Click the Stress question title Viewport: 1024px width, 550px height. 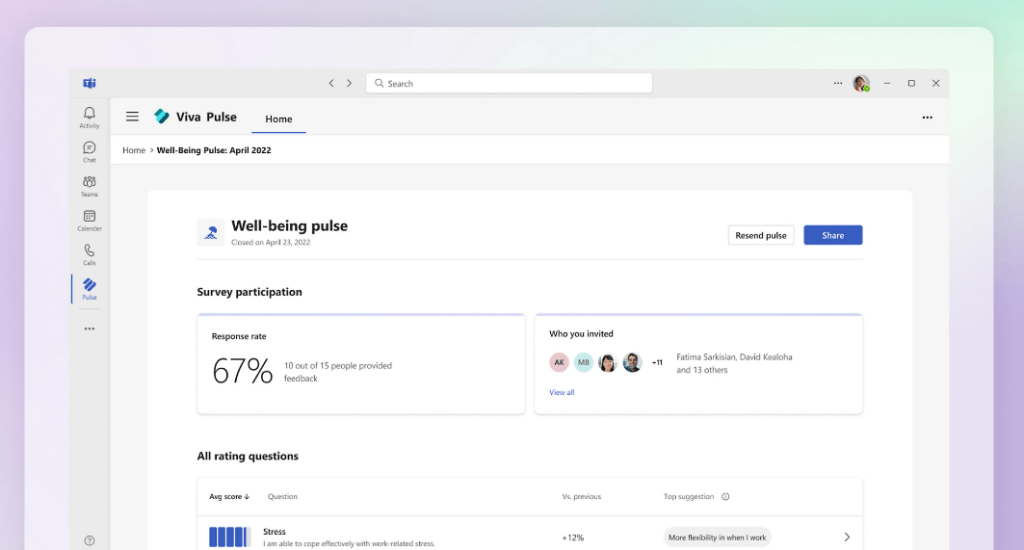coord(274,532)
